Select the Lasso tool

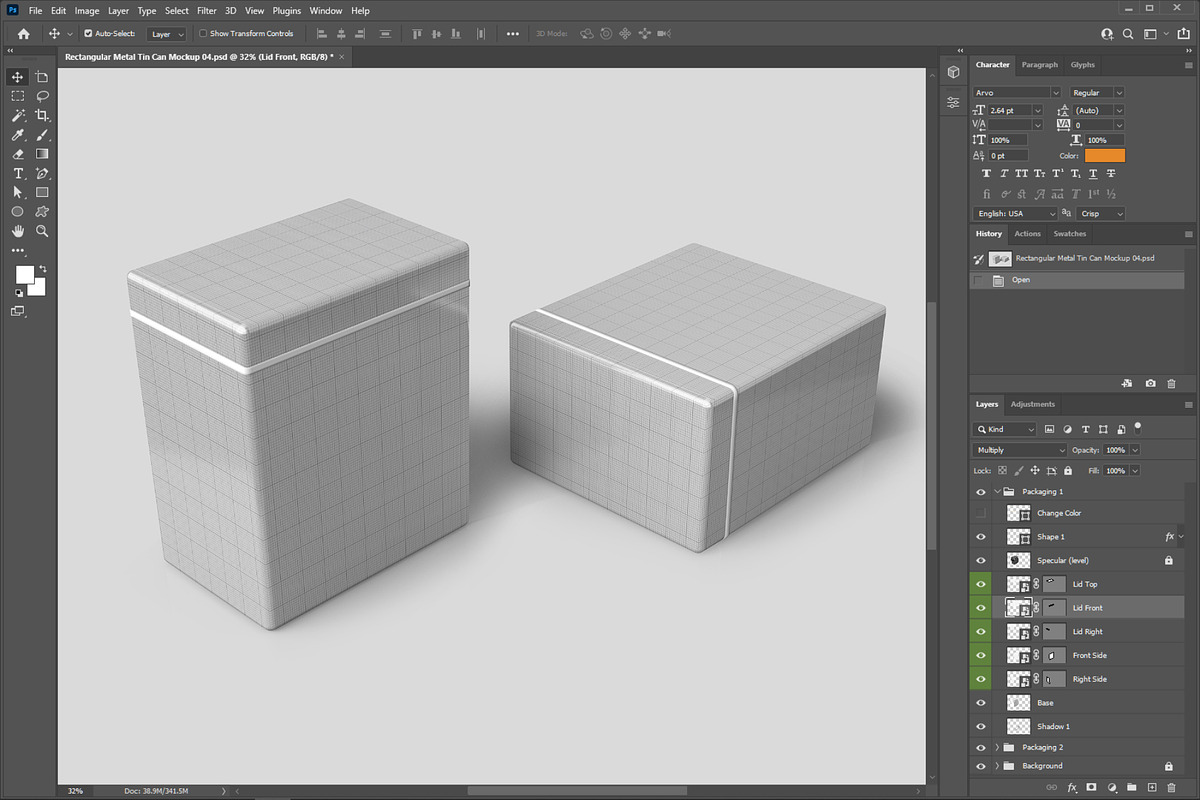tap(42, 96)
